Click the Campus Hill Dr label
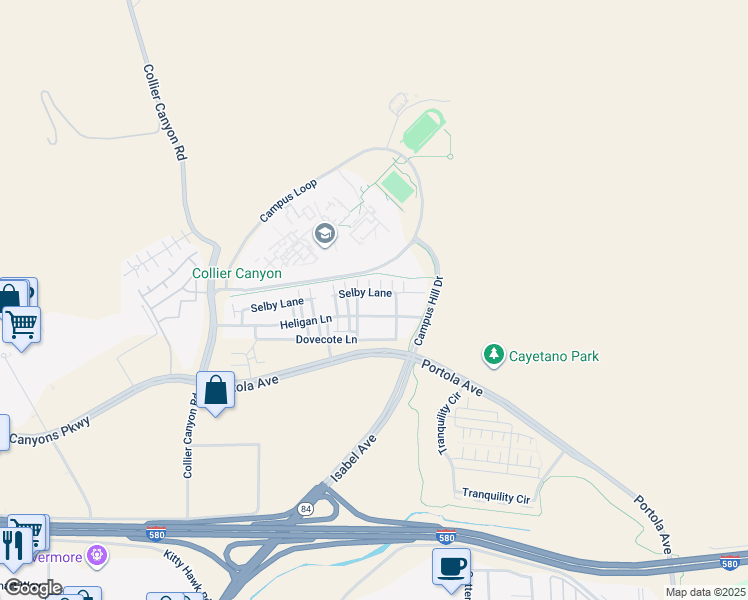The image size is (748, 600). (x=429, y=311)
